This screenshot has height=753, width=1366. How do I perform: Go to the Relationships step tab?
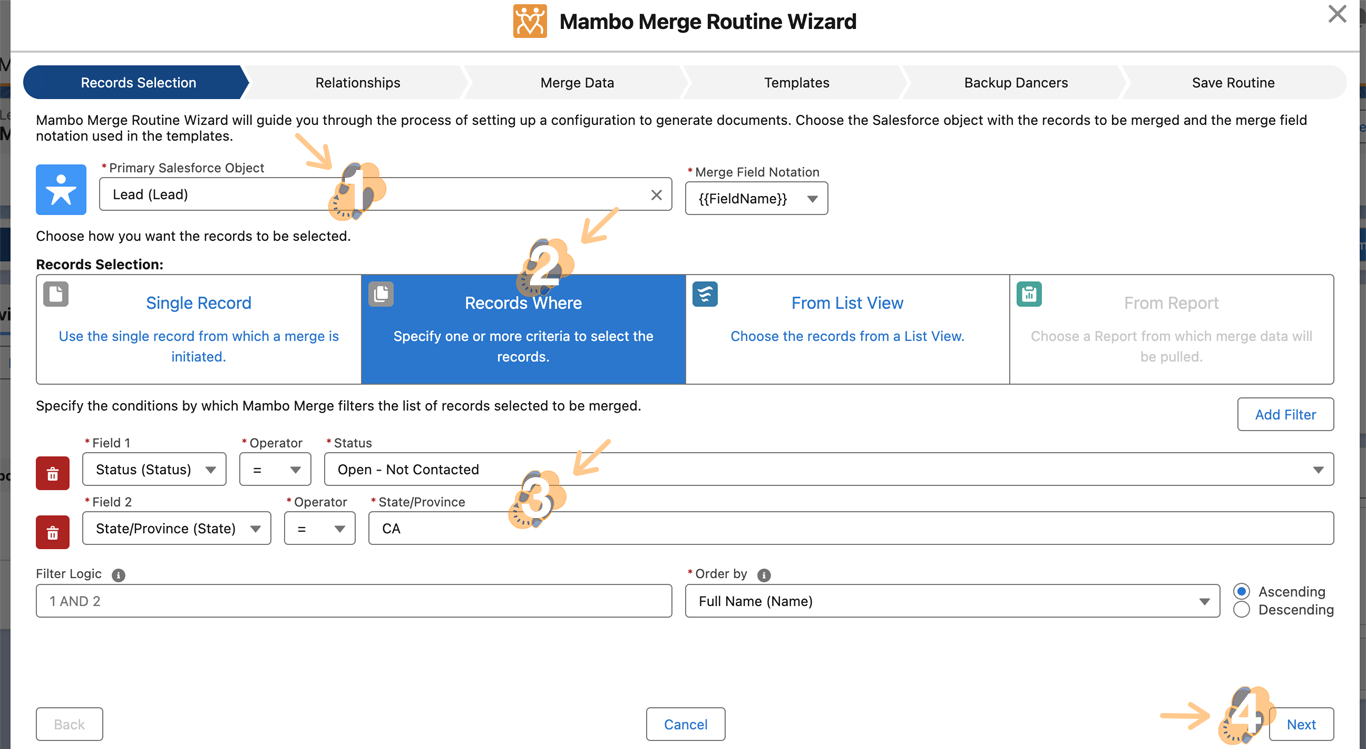pyautogui.click(x=357, y=83)
